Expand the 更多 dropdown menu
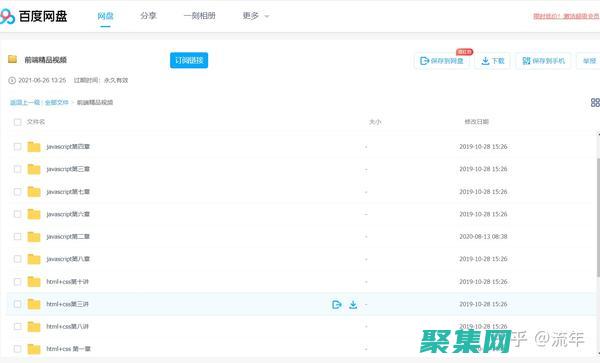Image resolution: width=600 pixels, height=363 pixels. (256, 16)
